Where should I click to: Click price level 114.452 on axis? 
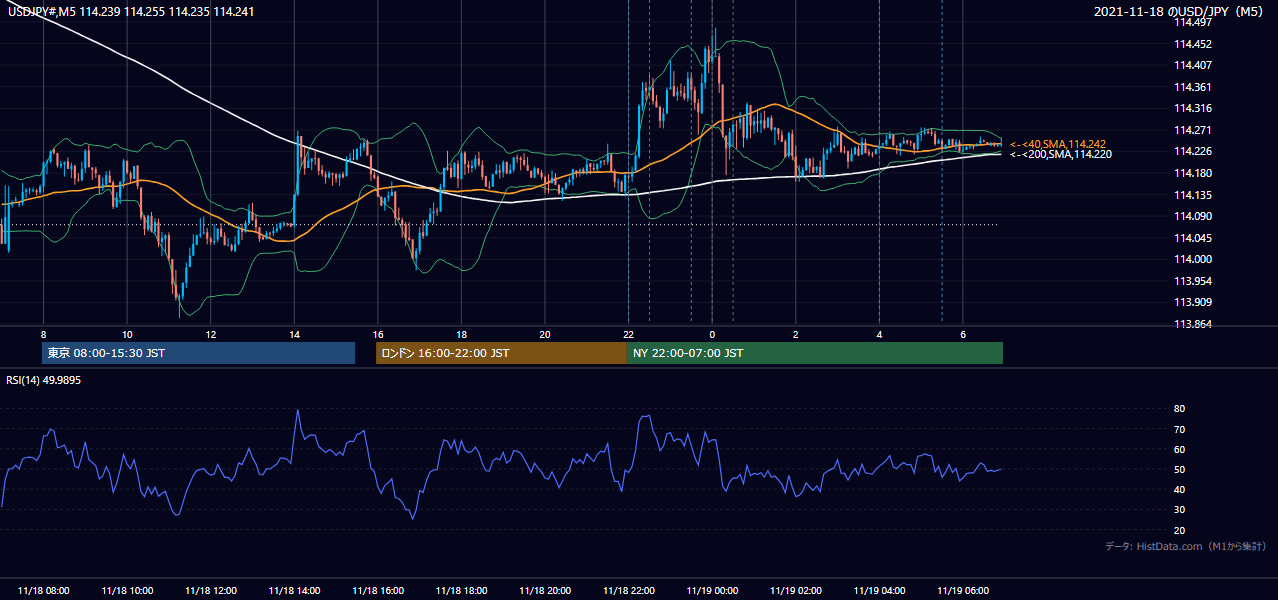1192,44
